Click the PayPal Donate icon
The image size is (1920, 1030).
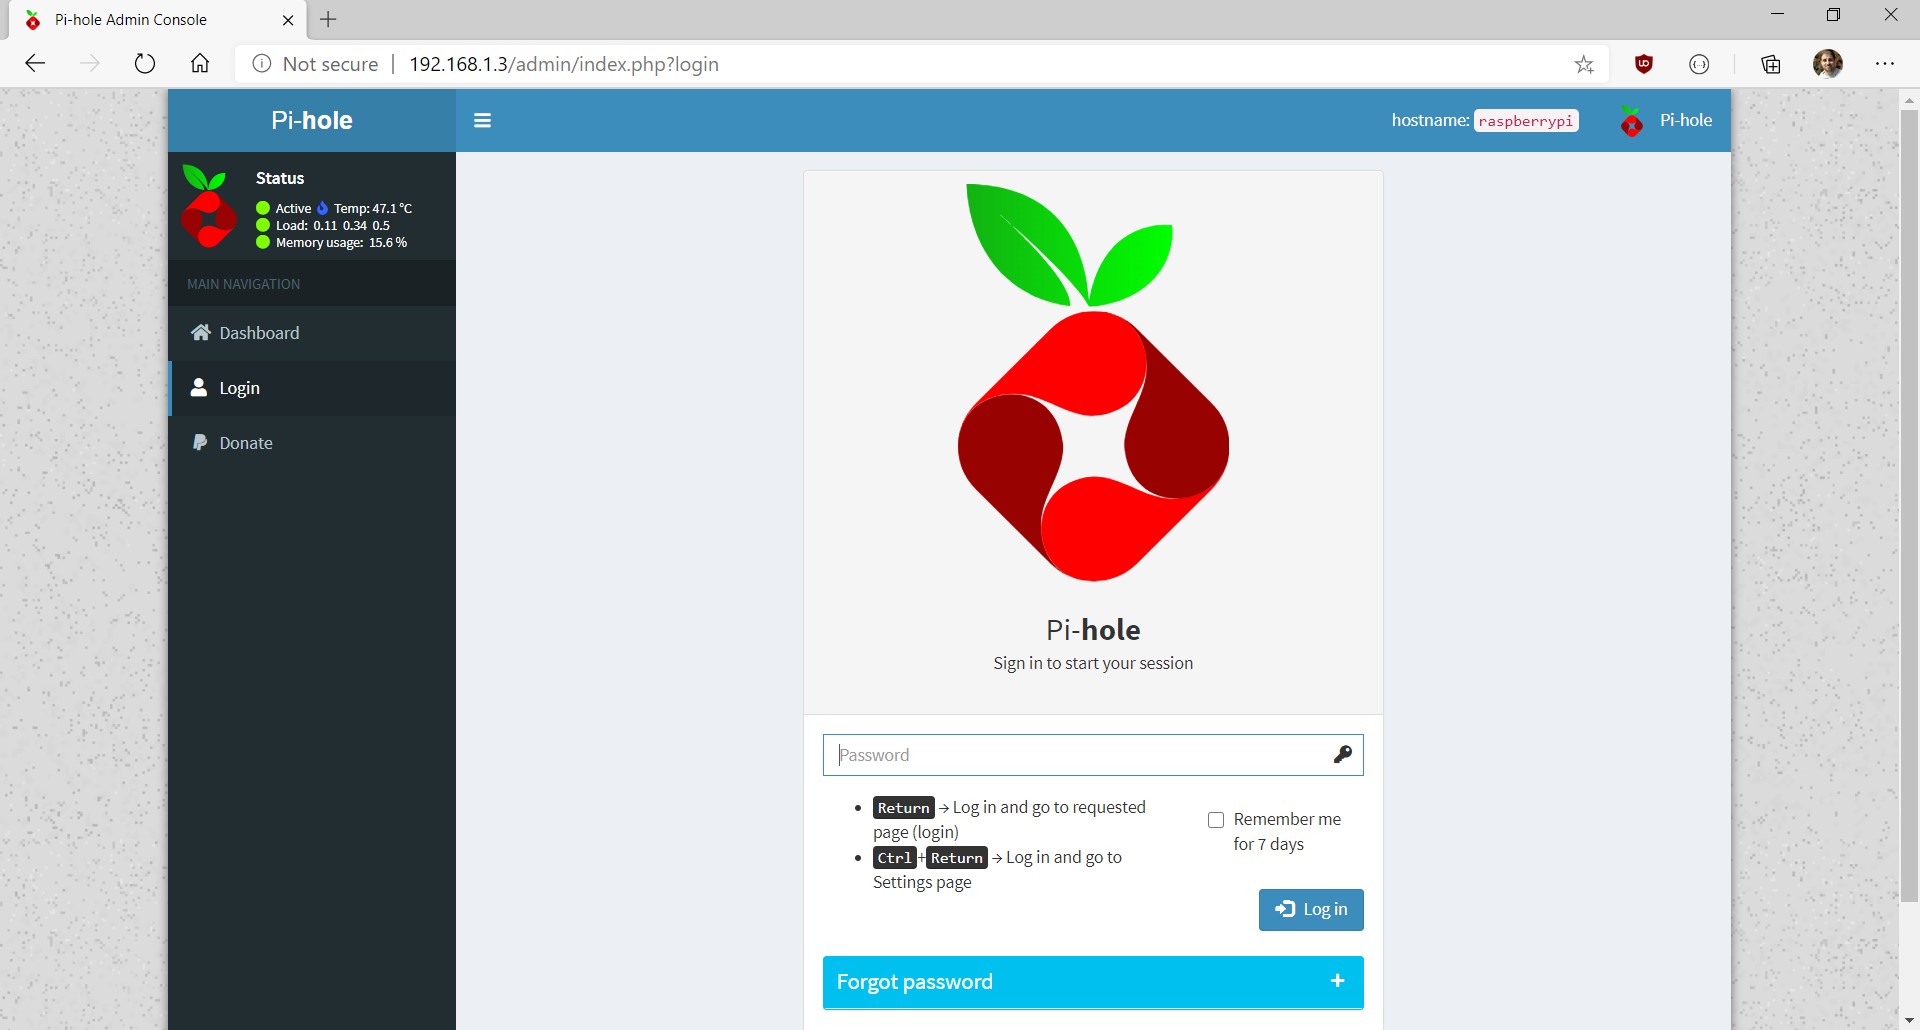(199, 442)
